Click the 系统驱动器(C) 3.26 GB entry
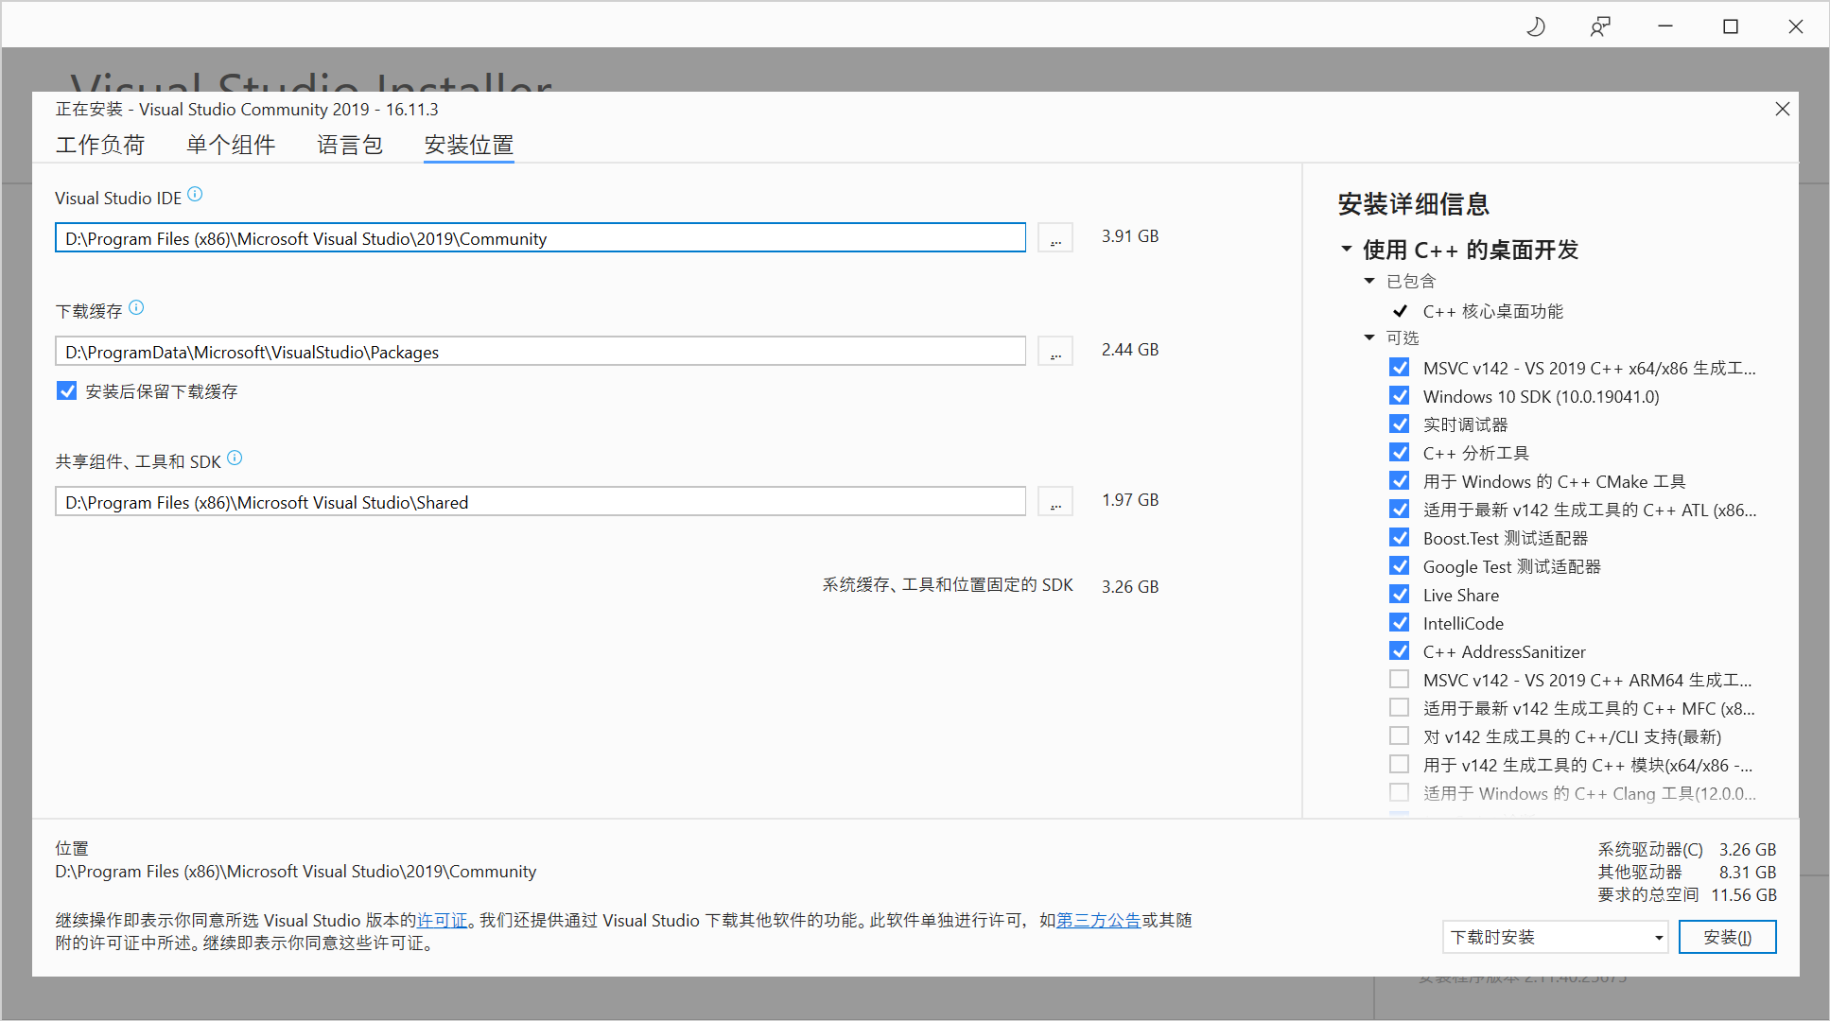 pos(1687,849)
